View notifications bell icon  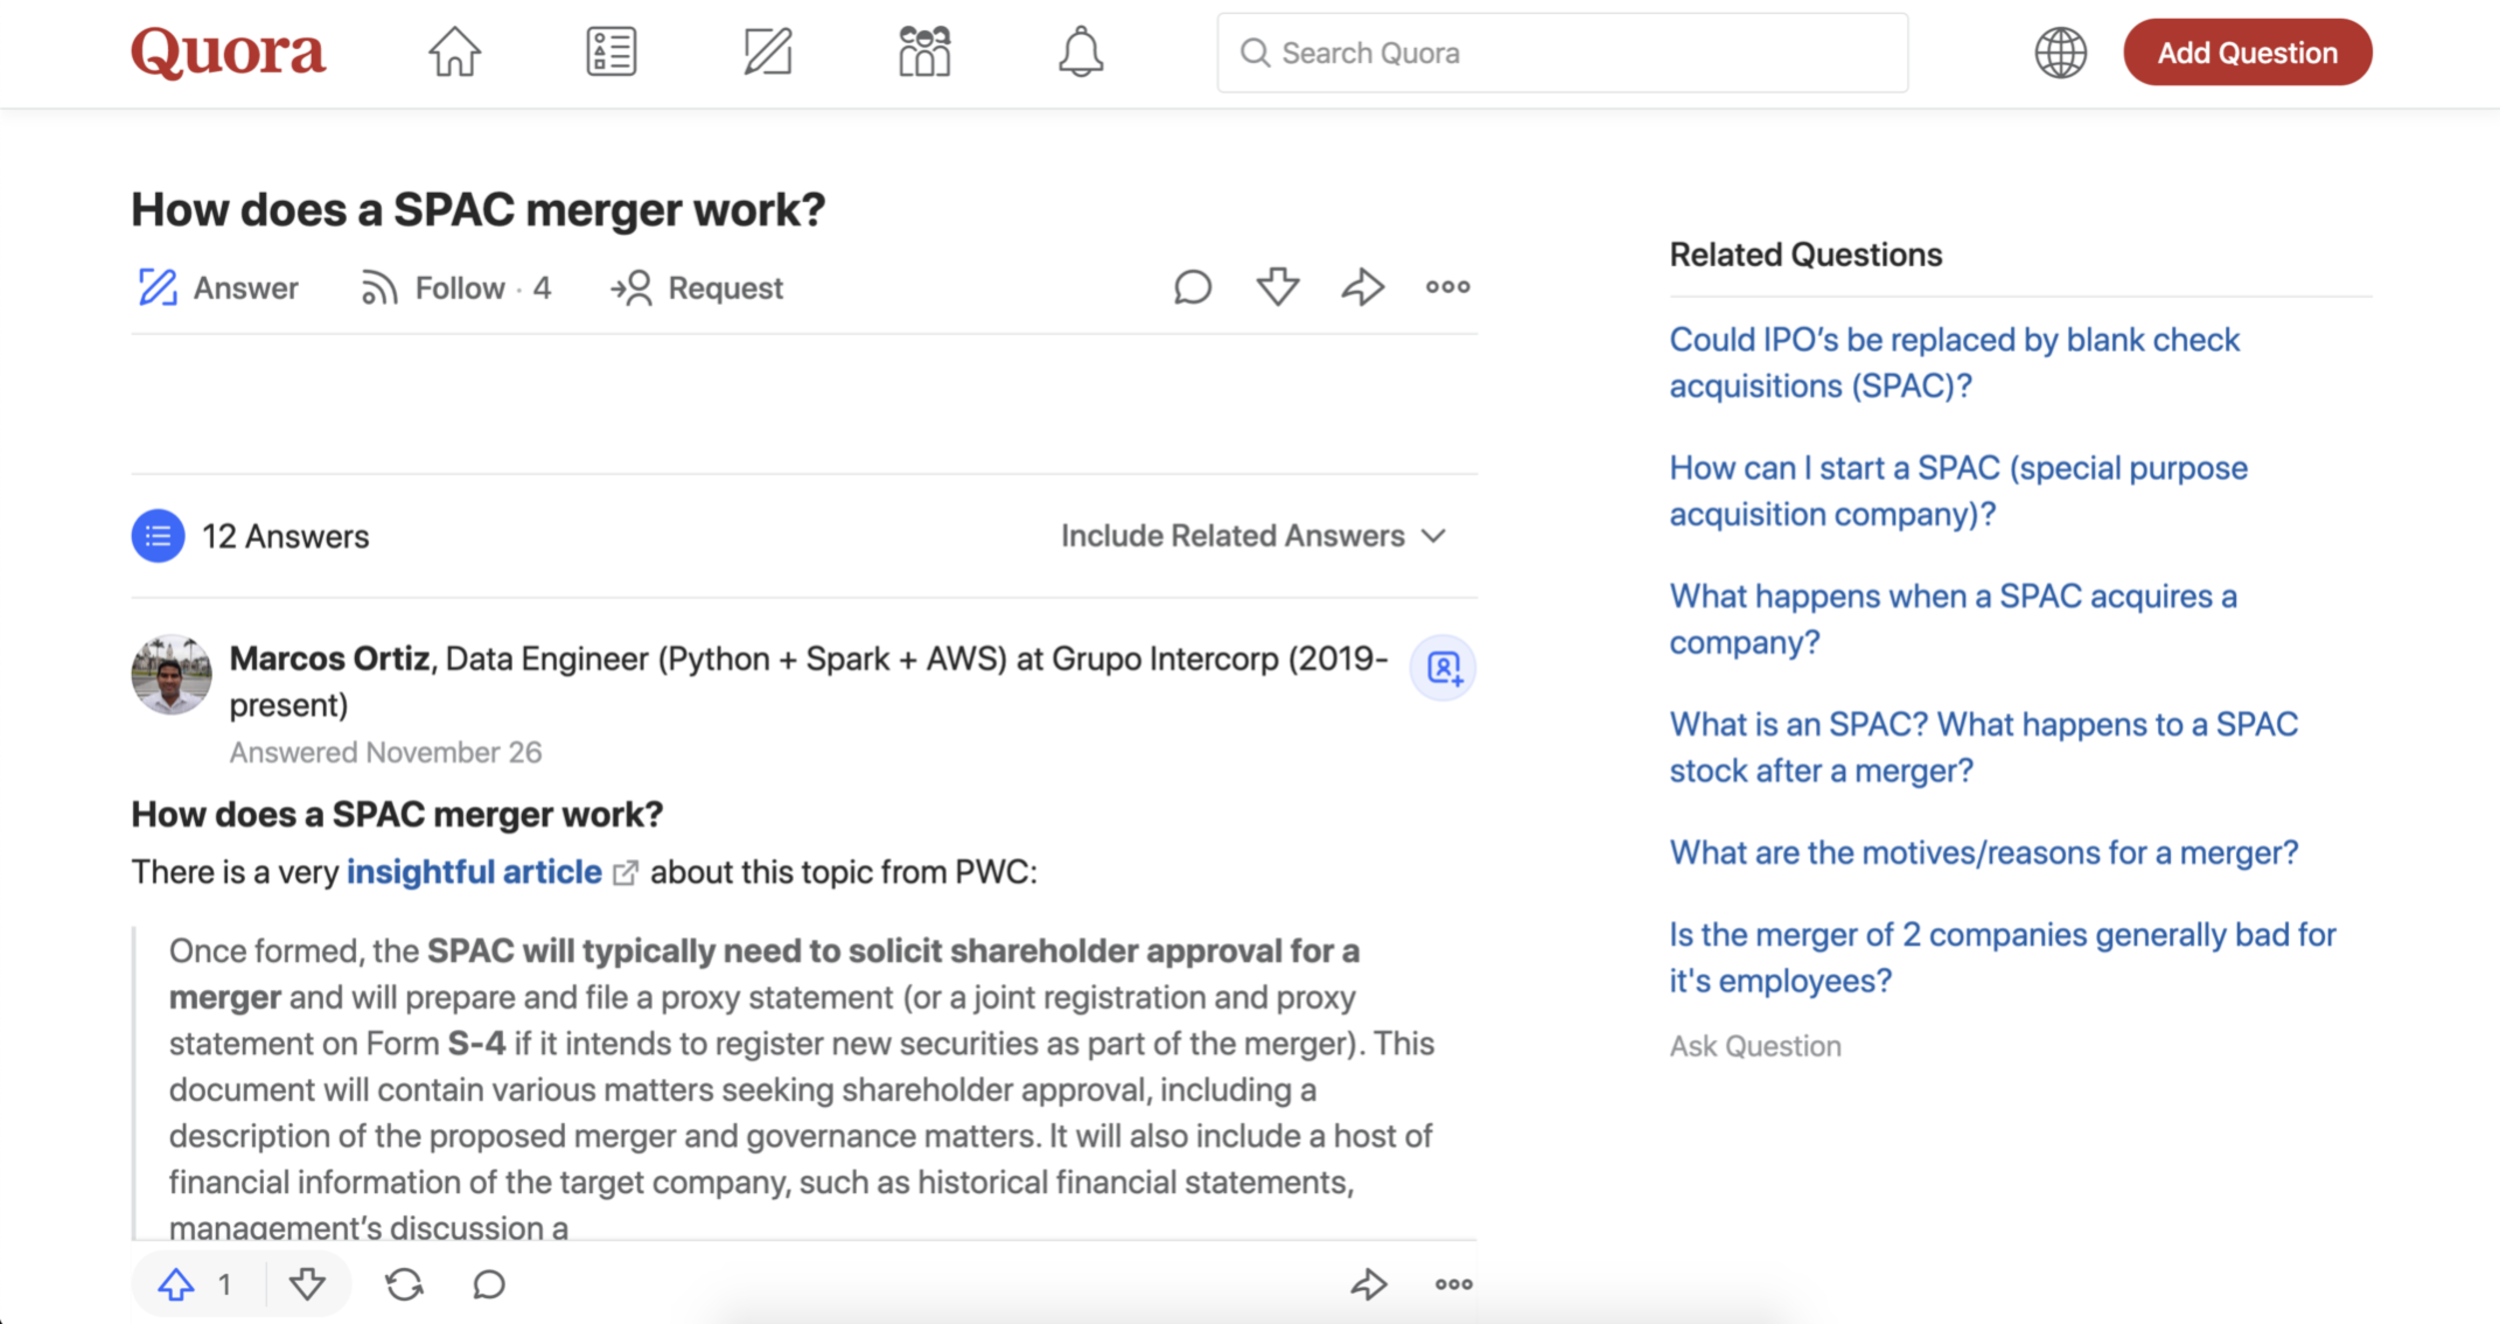pyautogui.click(x=1080, y=52)
